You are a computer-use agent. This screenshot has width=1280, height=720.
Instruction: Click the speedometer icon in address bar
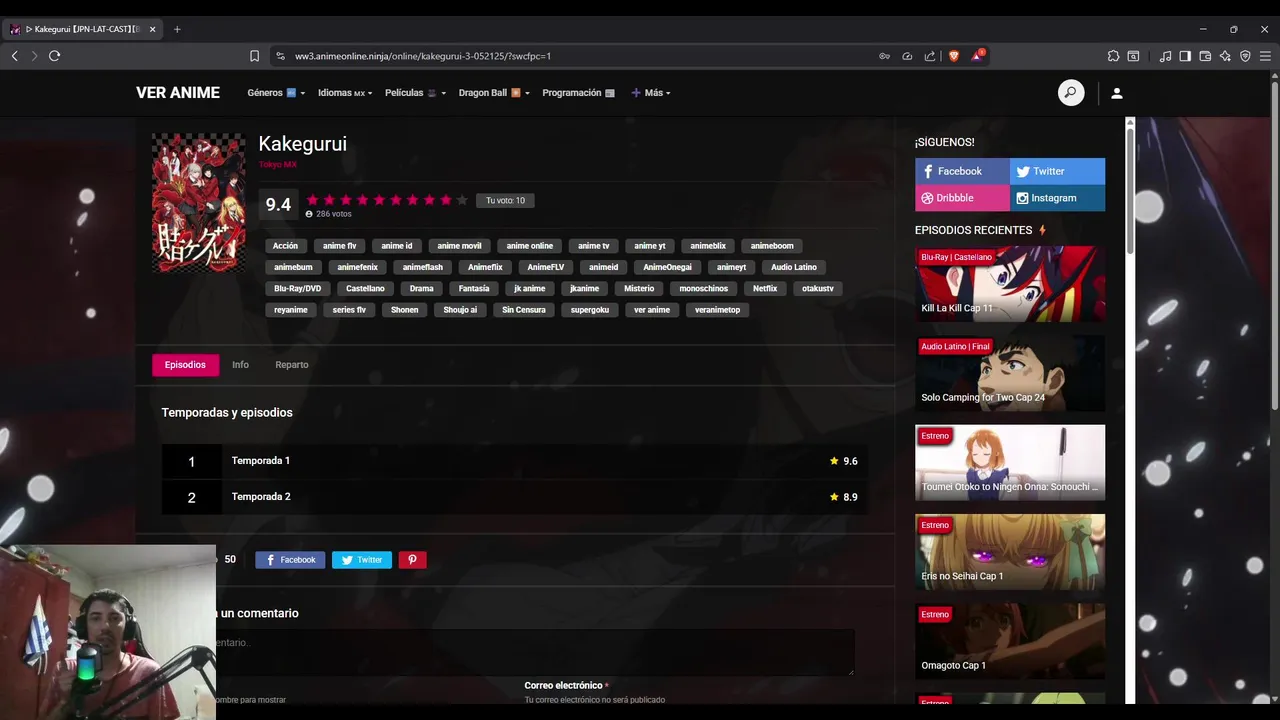point(907,56)
